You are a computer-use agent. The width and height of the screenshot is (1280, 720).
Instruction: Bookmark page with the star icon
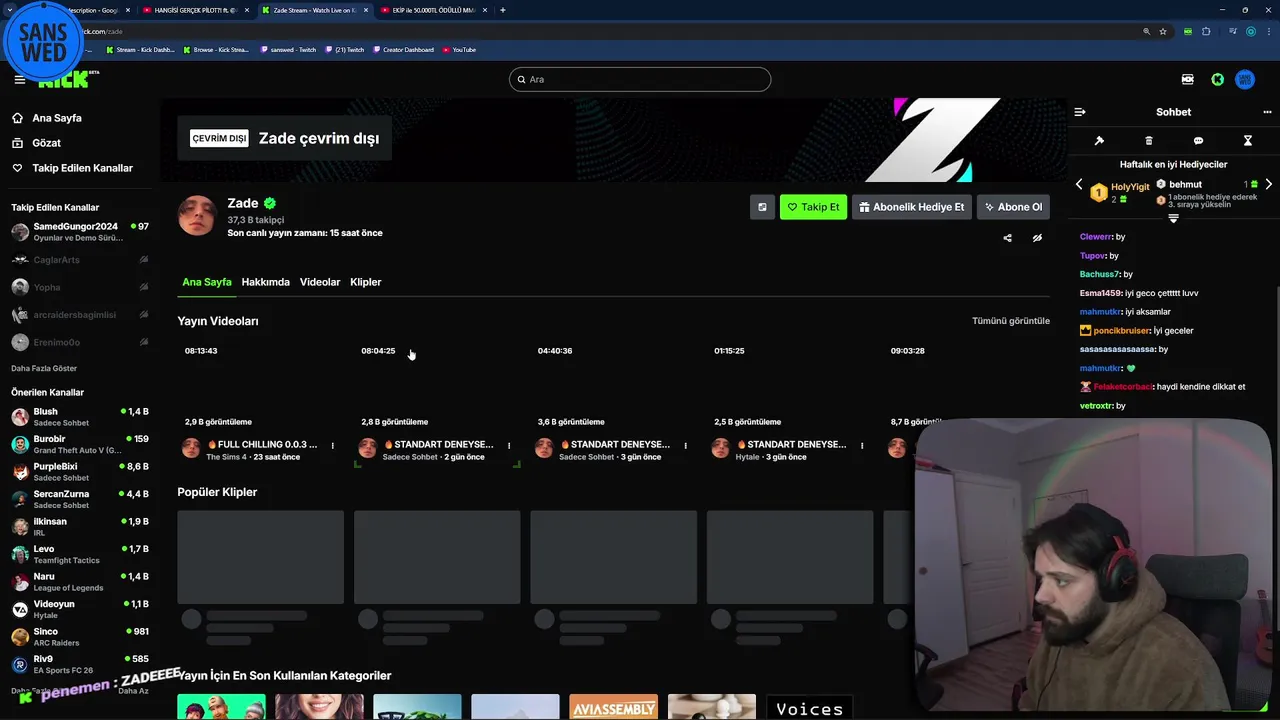click(x=1163, y=32)
